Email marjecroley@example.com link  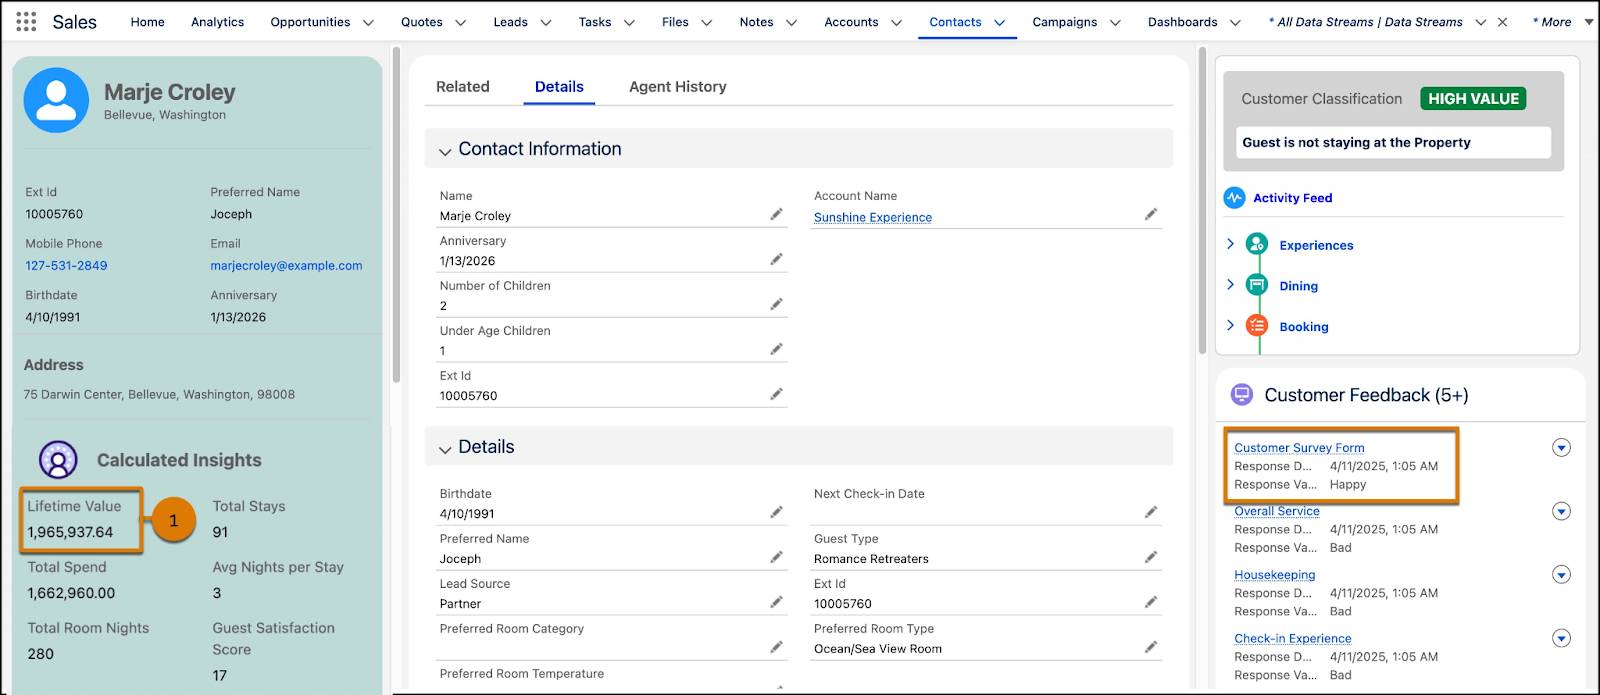pos(286,265)
